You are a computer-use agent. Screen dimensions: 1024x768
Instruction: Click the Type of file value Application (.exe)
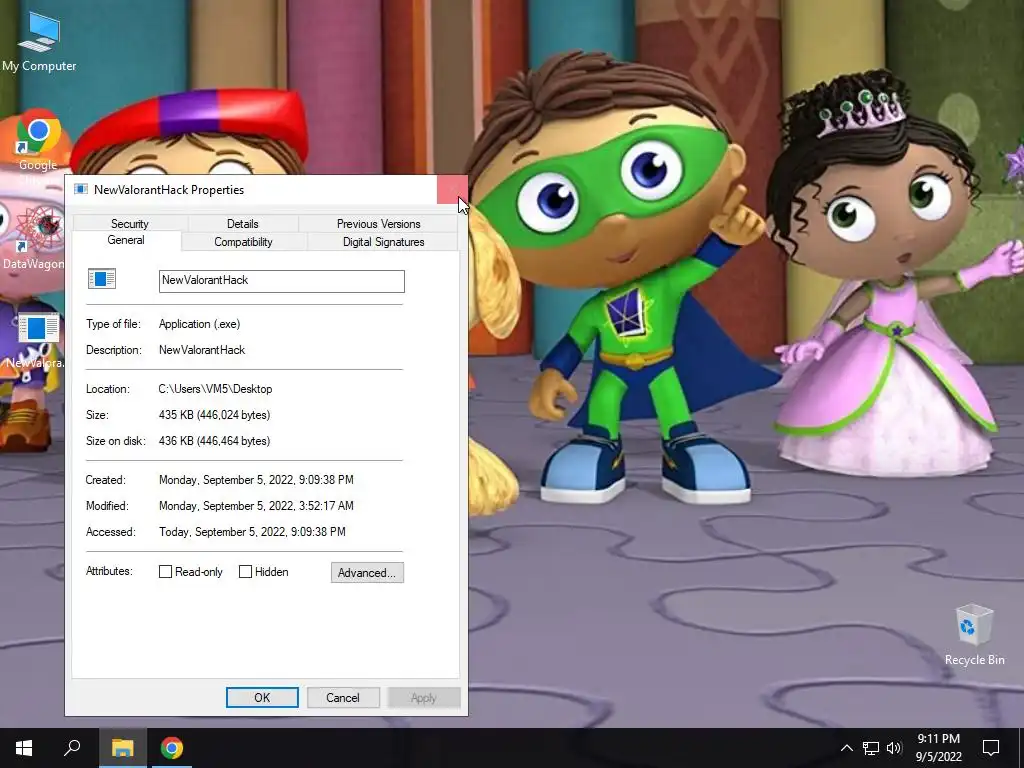click(200, 324)
